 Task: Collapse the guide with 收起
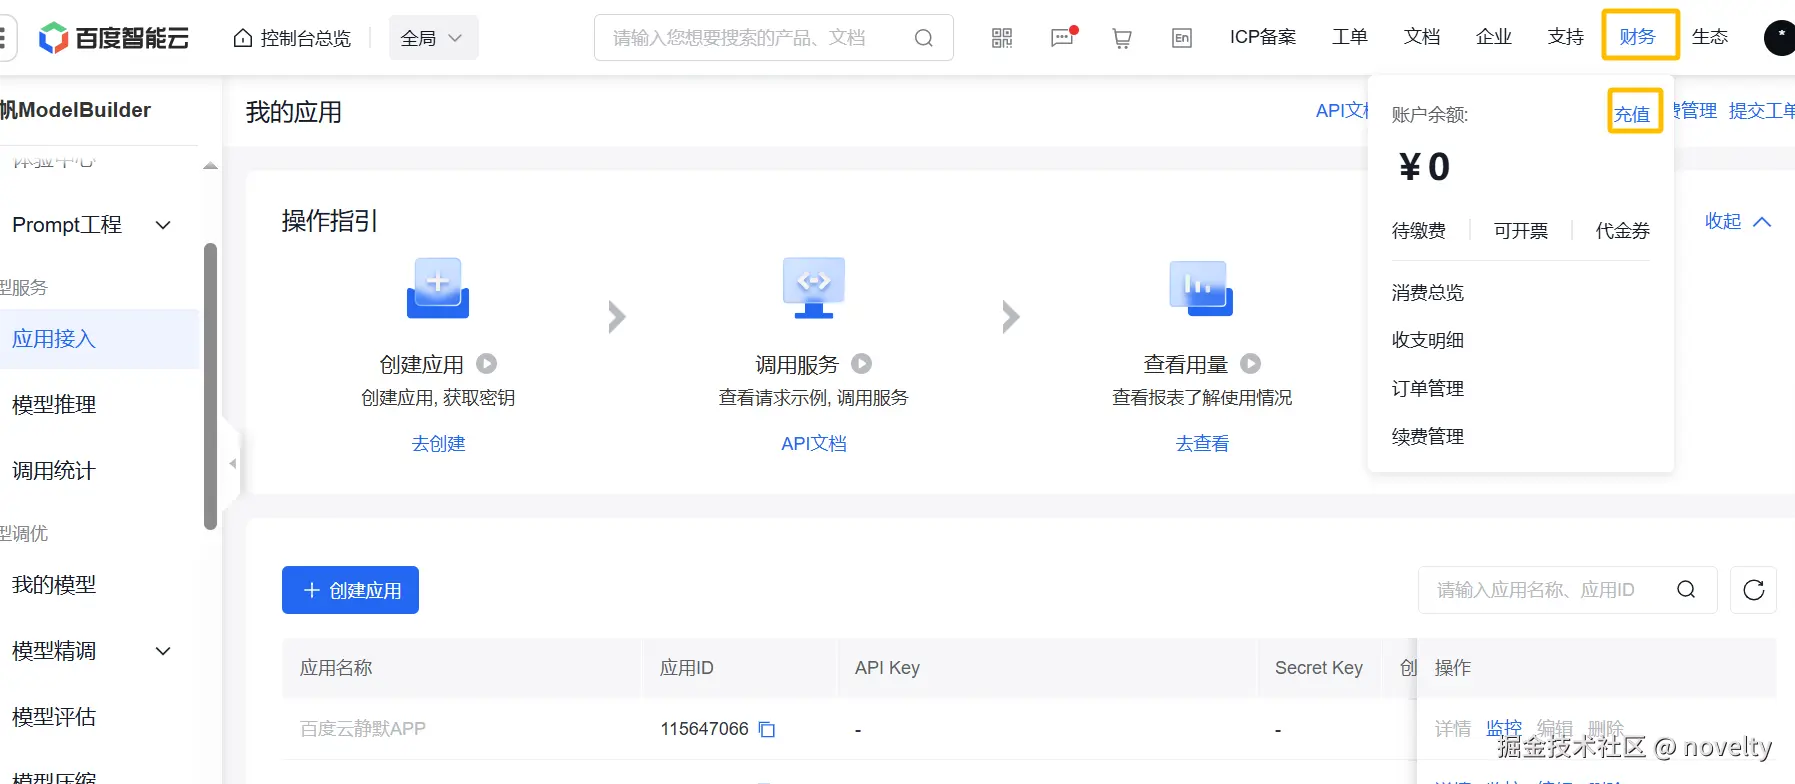[1738, 221]
